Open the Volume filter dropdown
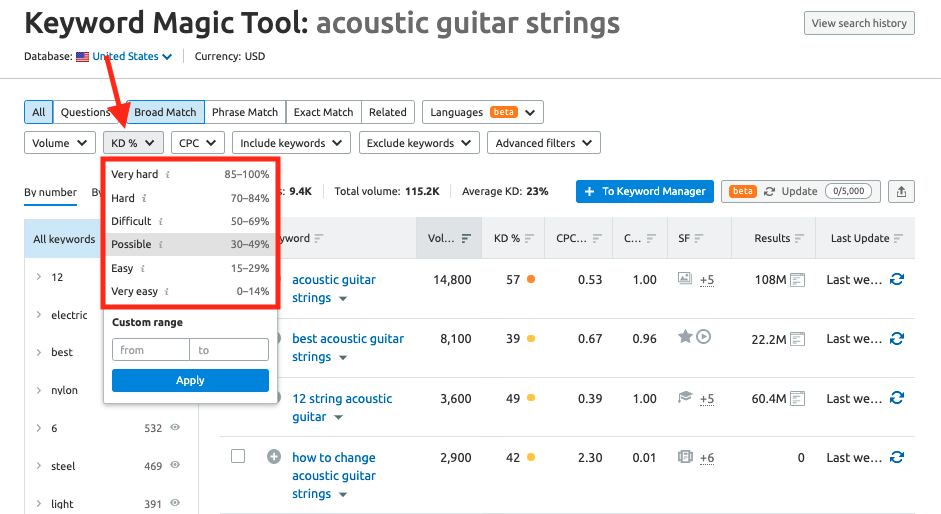941x514 pixels. tap(59, 143)
